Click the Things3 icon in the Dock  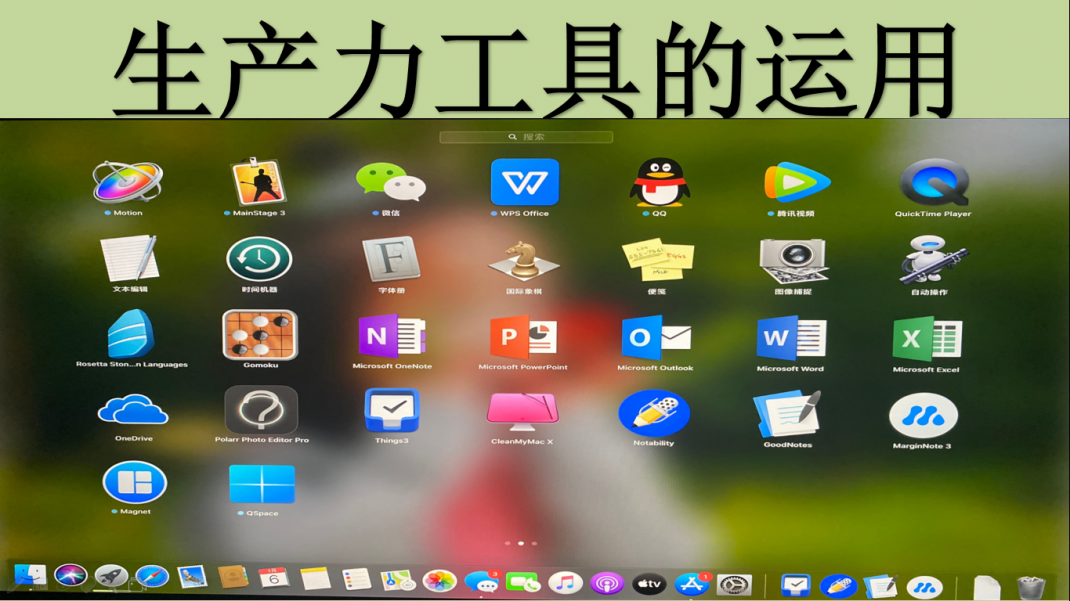click(x=795, y=585)
